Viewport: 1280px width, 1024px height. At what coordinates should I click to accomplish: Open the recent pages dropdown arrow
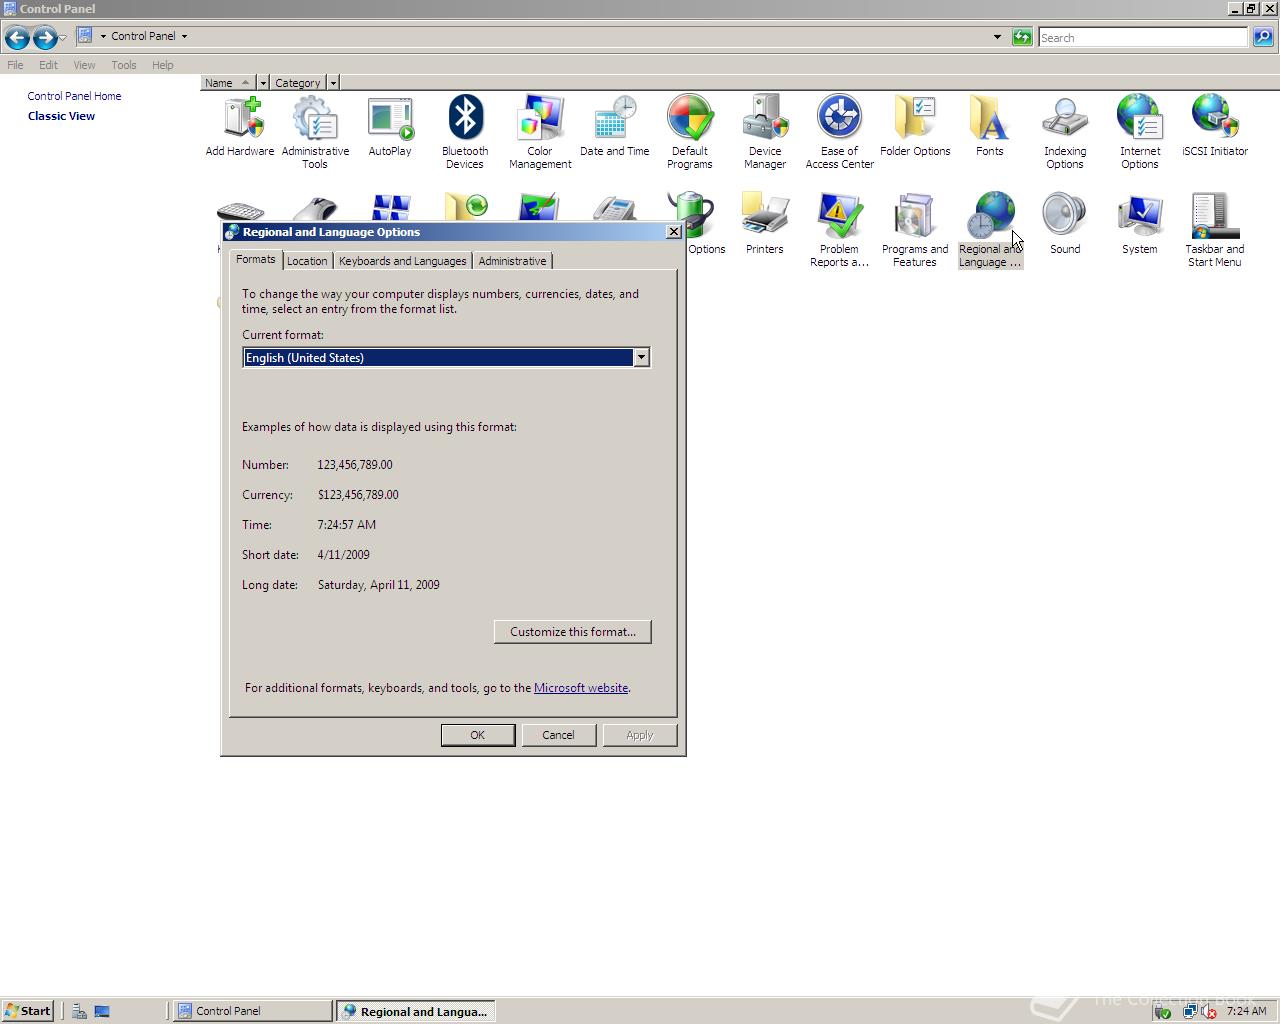62,37
